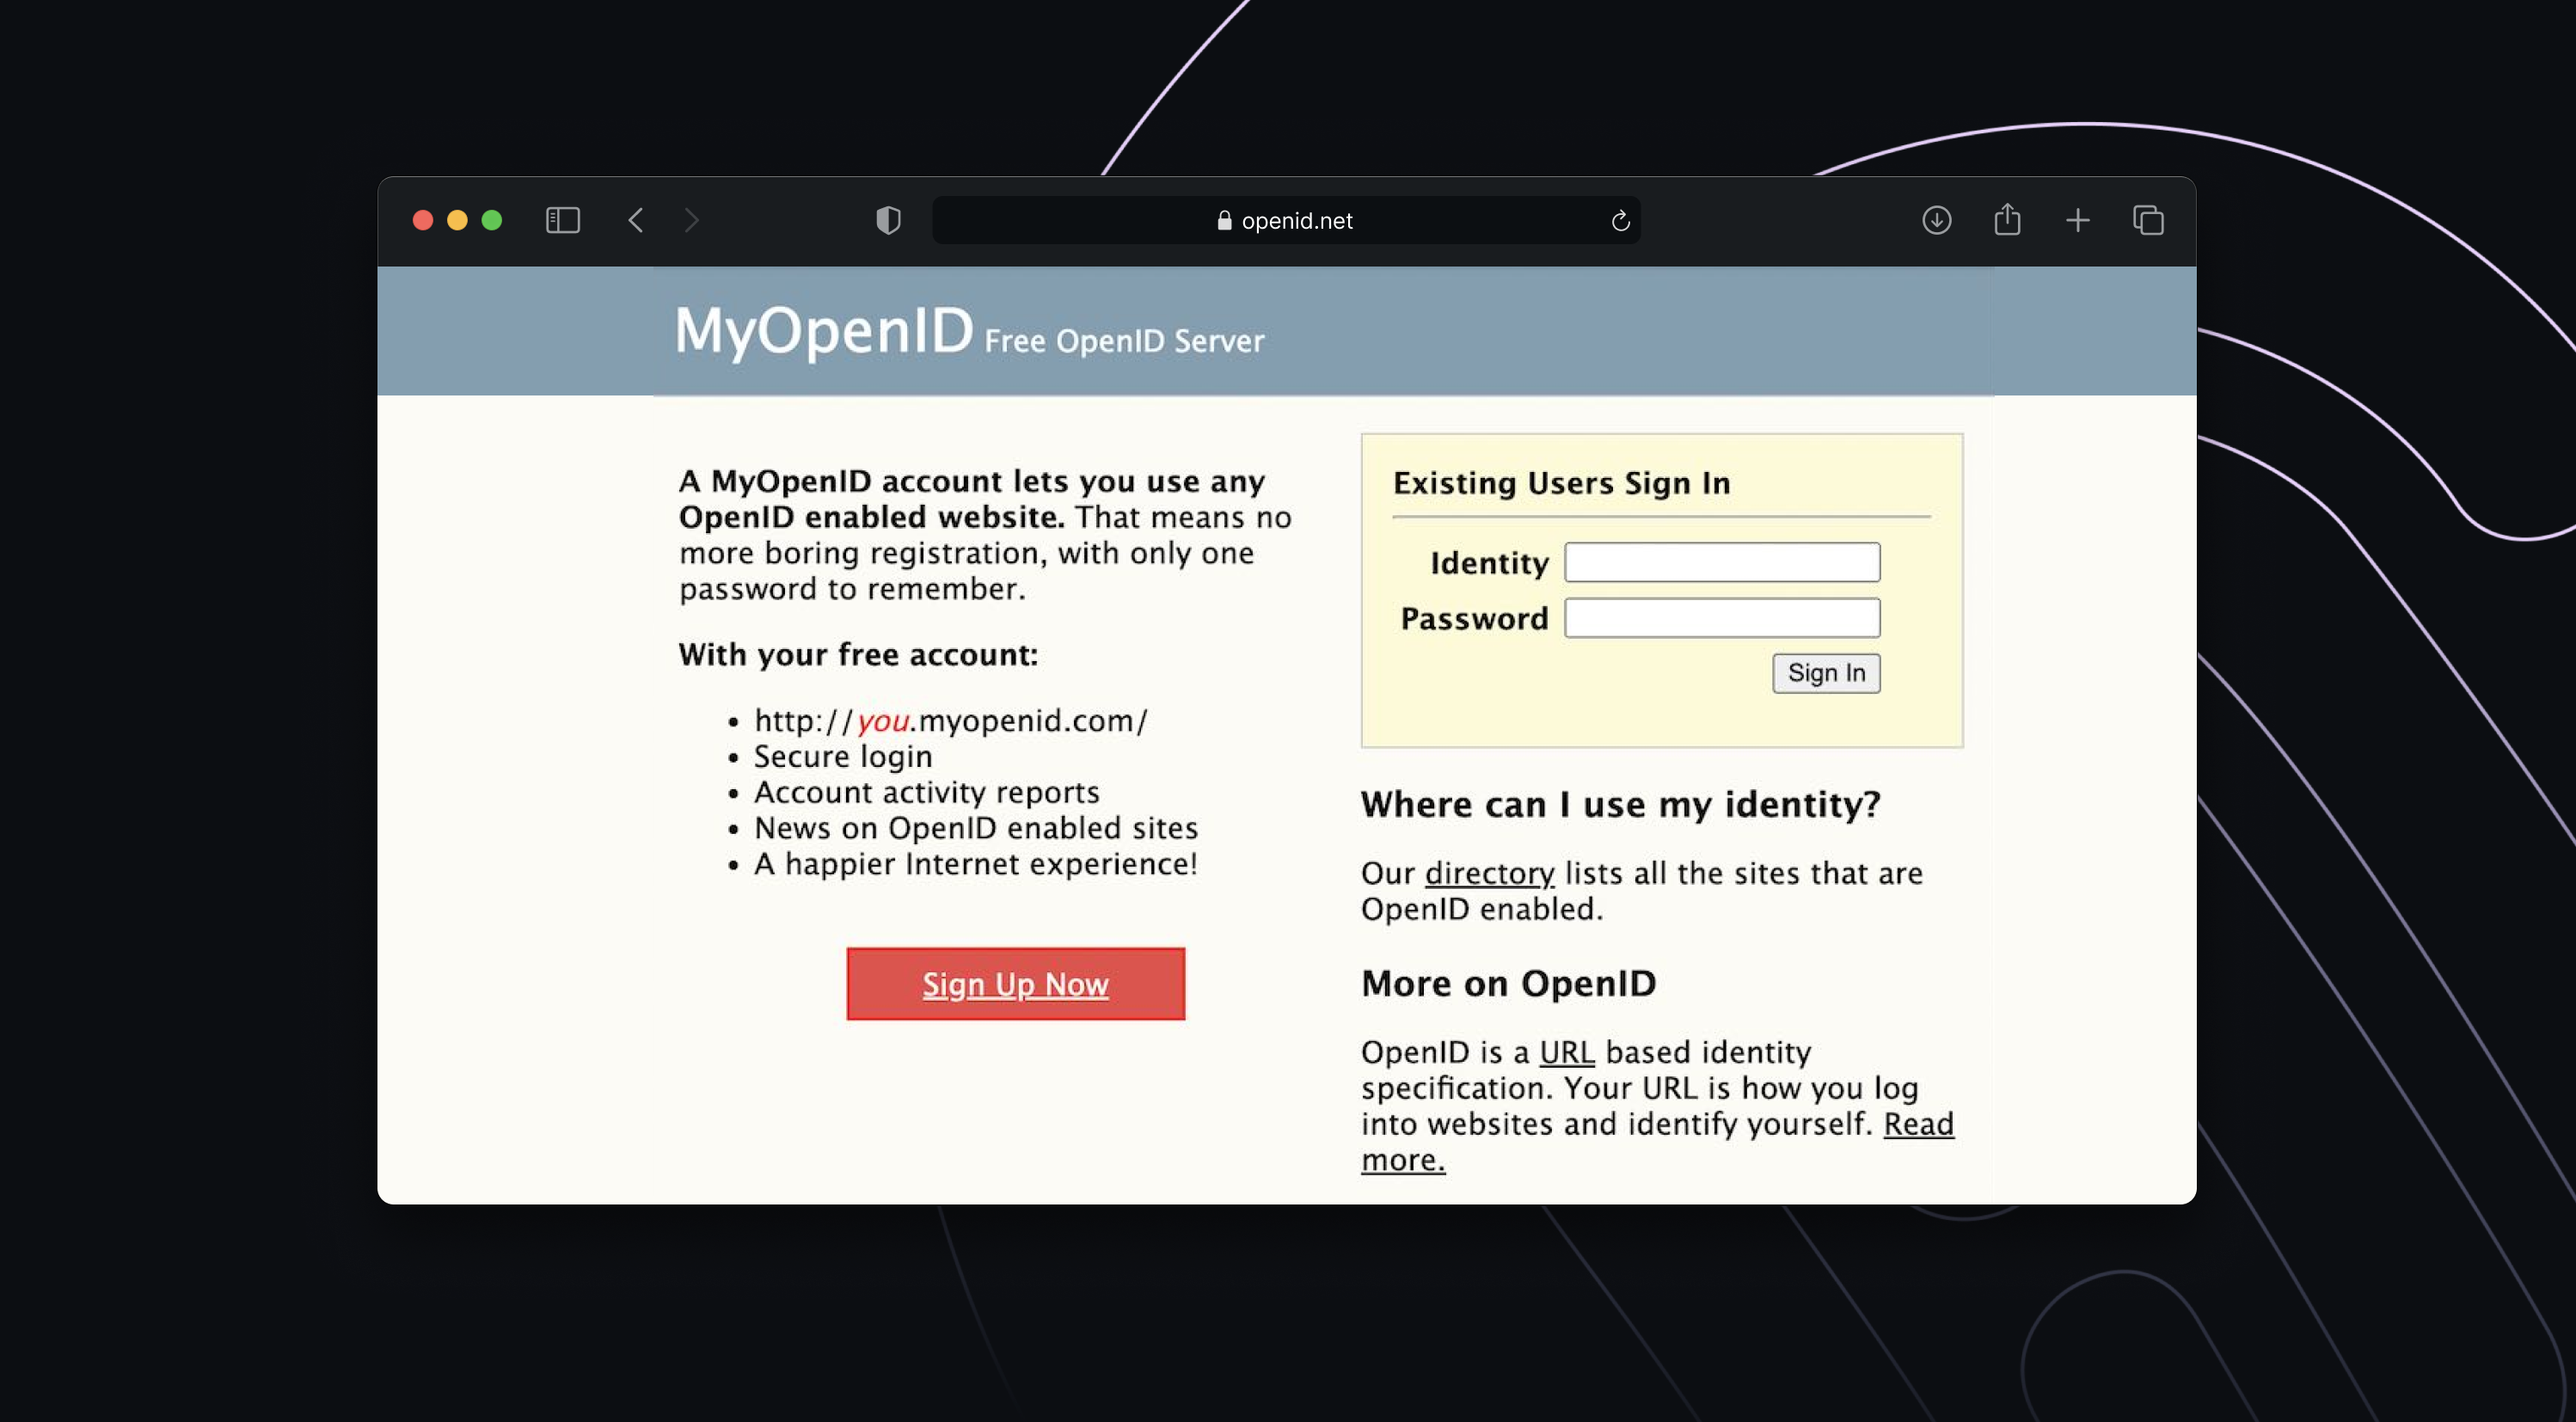Open the directory link

(1489, 873)
